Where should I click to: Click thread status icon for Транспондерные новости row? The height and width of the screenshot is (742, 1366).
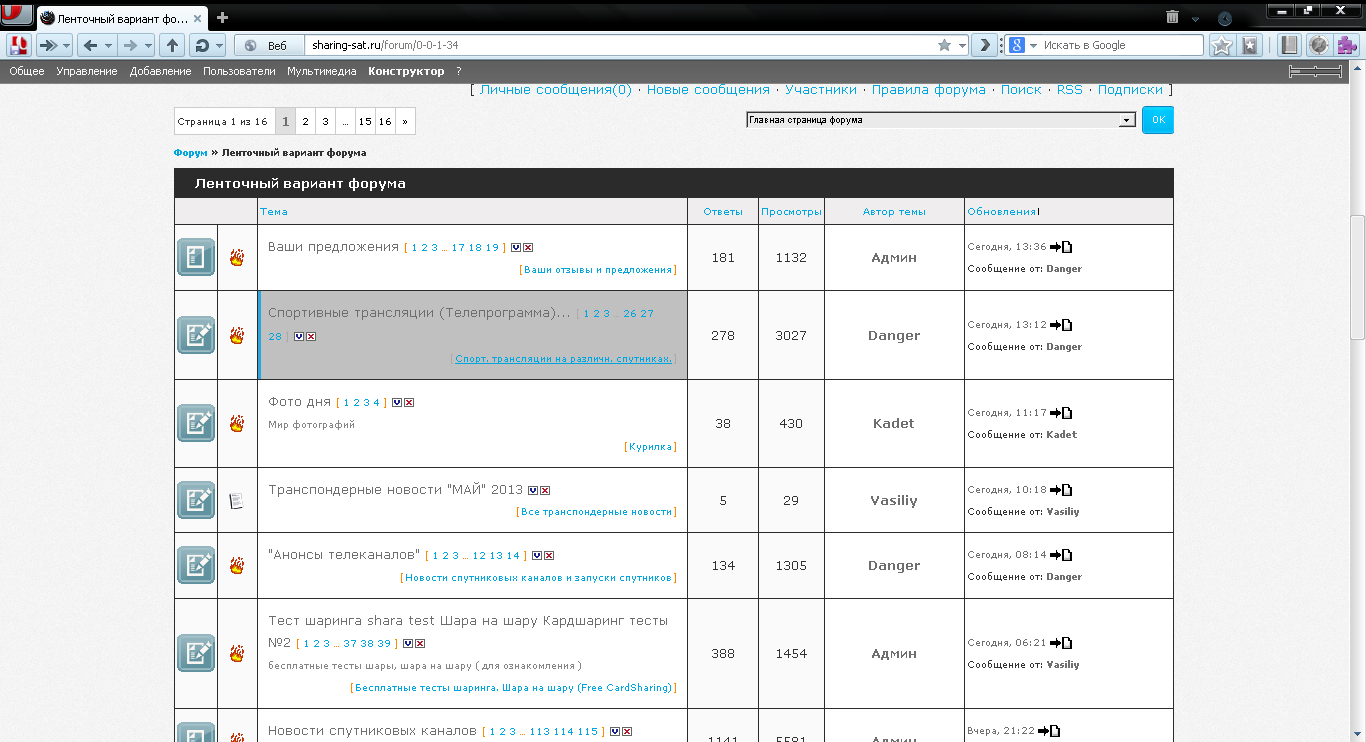[237, 500]
